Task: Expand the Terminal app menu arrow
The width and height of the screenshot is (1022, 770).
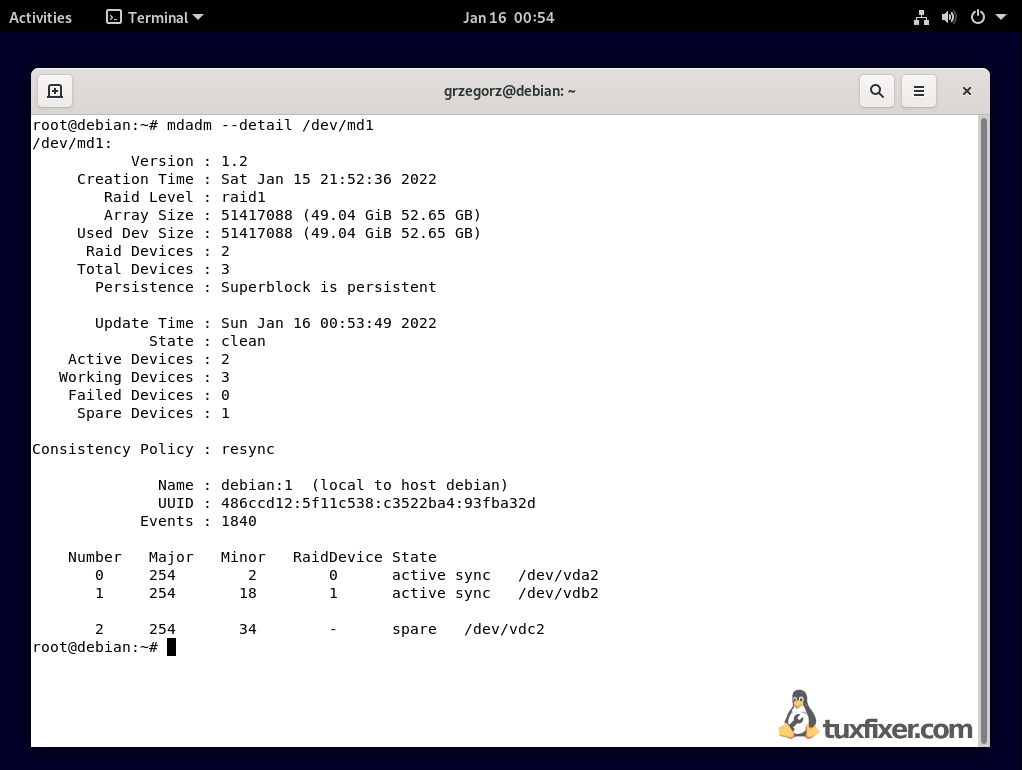Action: [197, 17]
